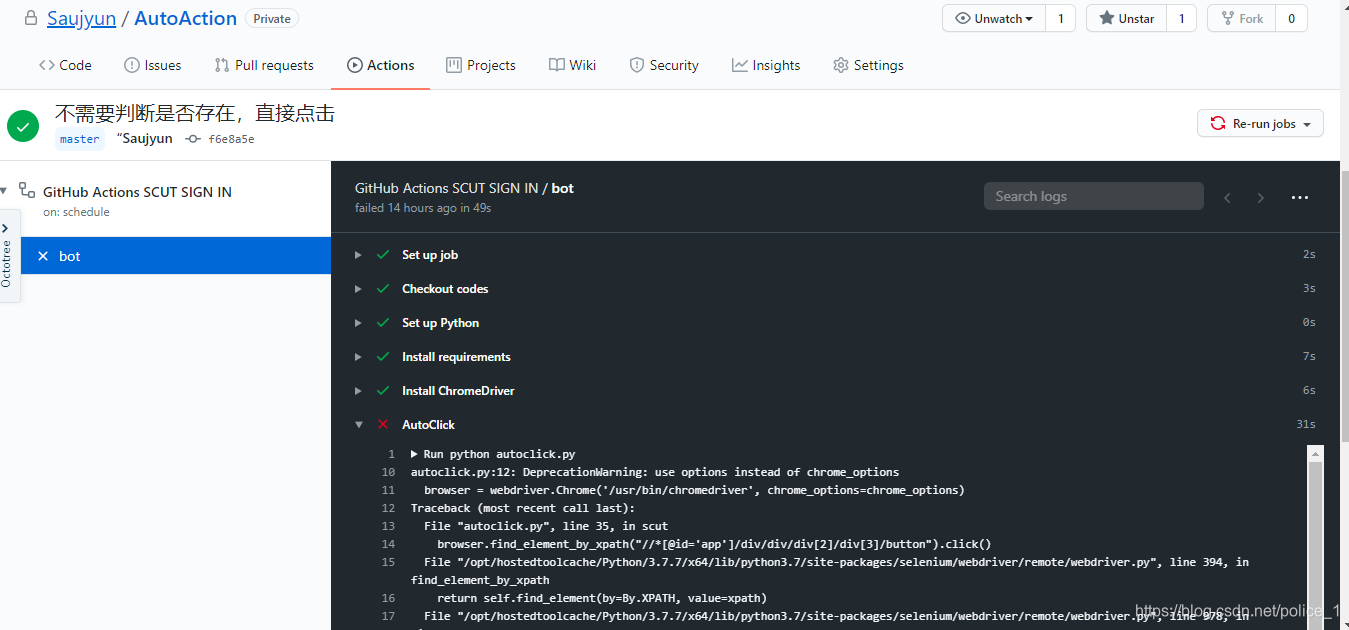Open the repository Settings tab
Viewport: 1349px width, 630px height.
point(868,65)
